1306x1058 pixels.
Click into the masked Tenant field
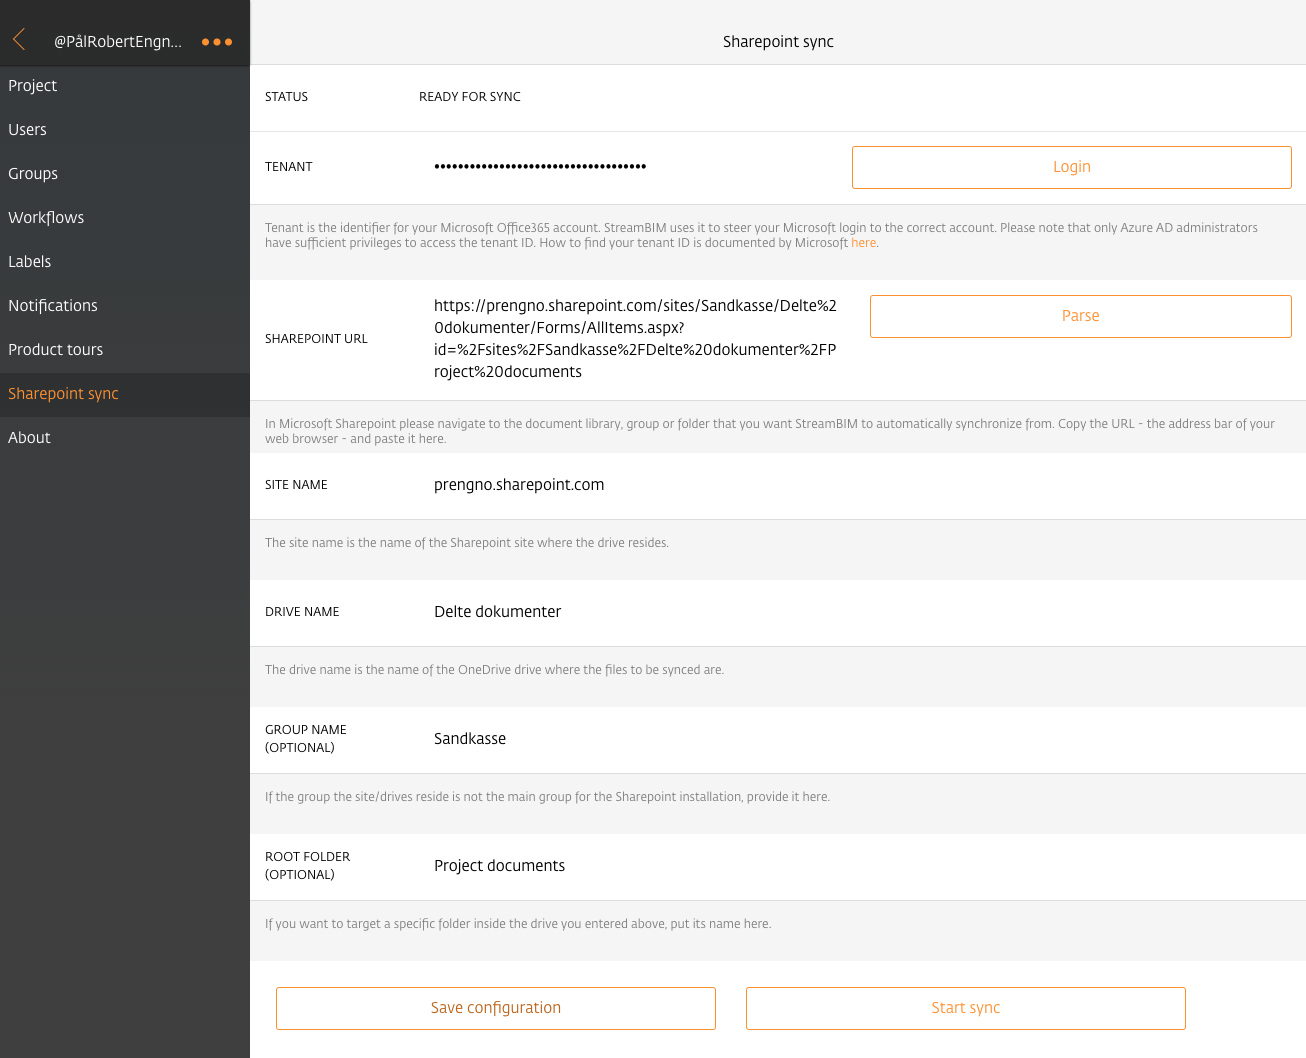pyautogui.click(x=540, y=167)
